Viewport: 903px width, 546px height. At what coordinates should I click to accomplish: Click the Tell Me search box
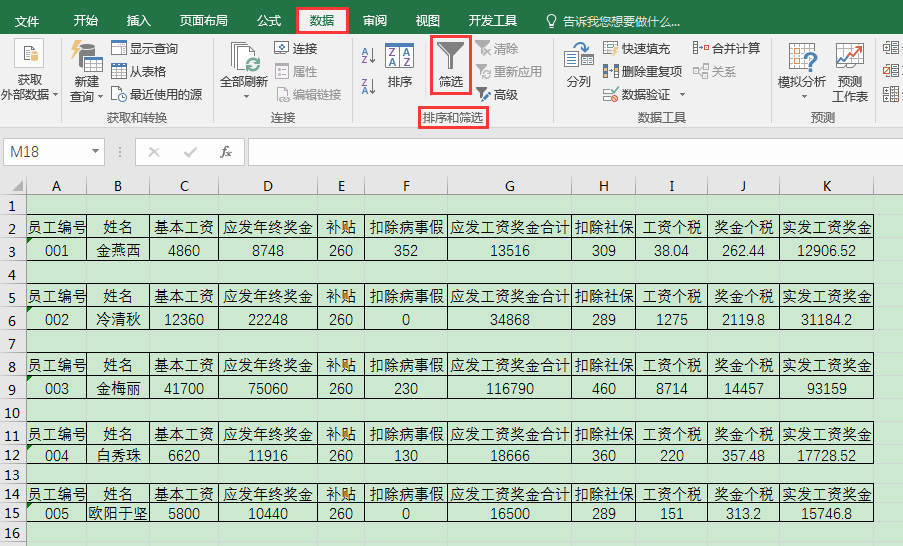[x=621, y=21]
